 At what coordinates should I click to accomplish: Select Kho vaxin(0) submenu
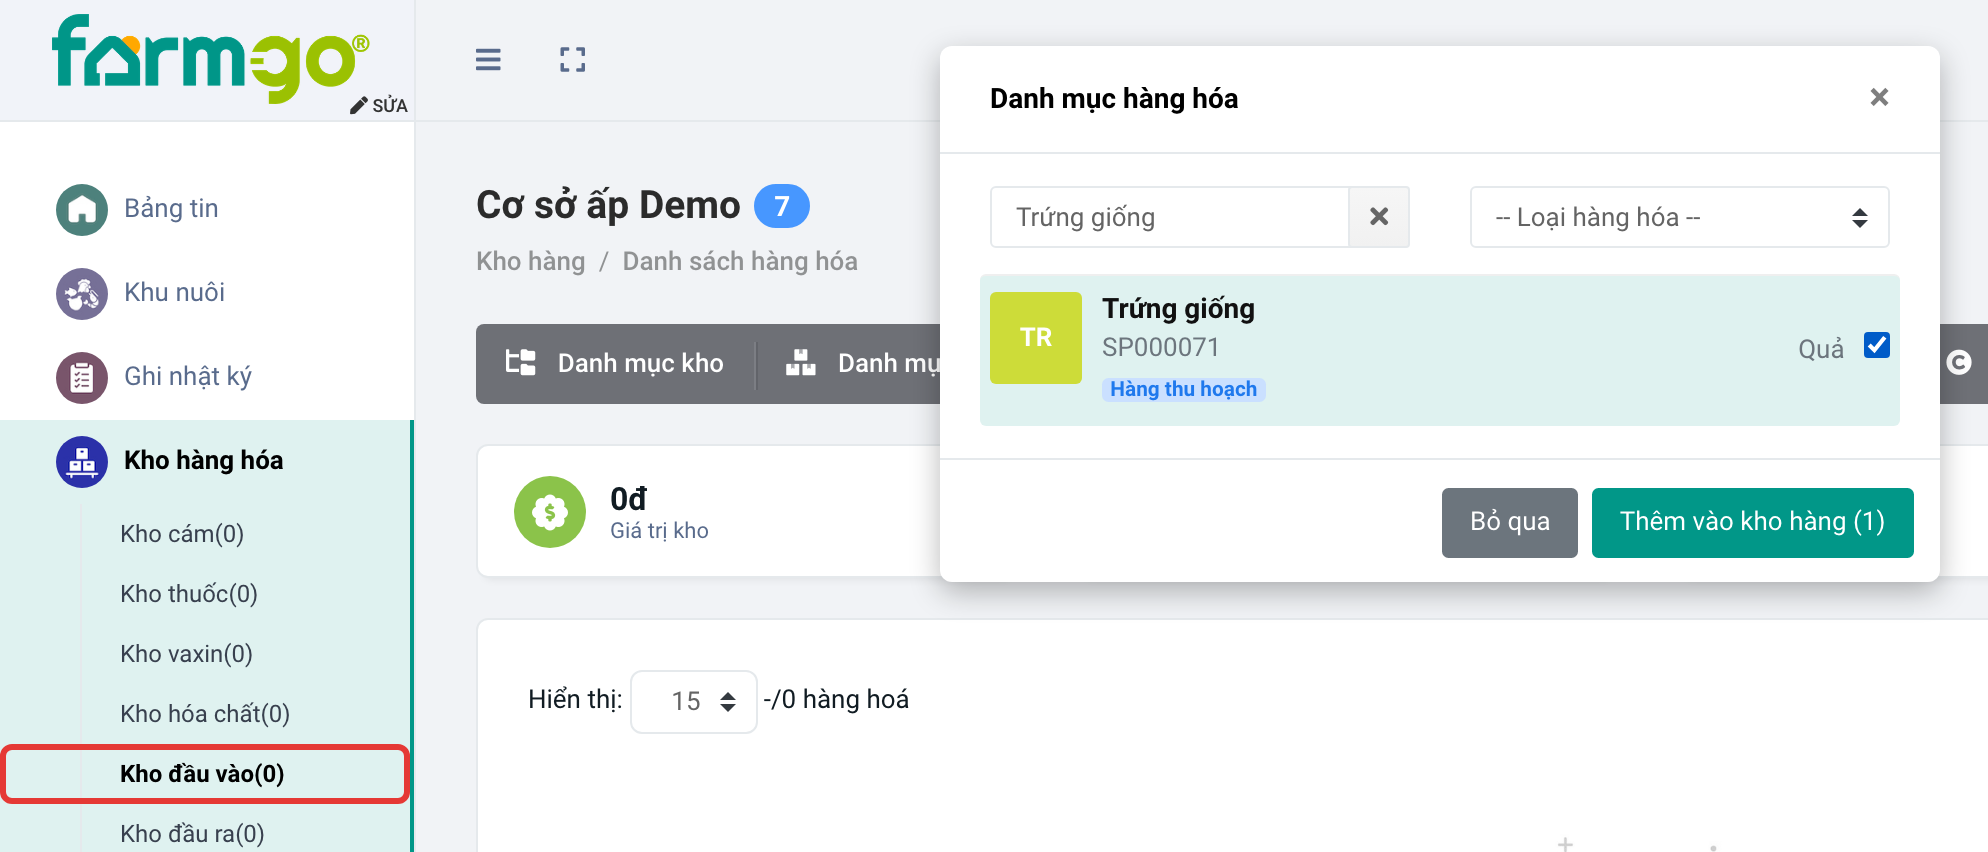pyautogui.click(x=186, y=654)
